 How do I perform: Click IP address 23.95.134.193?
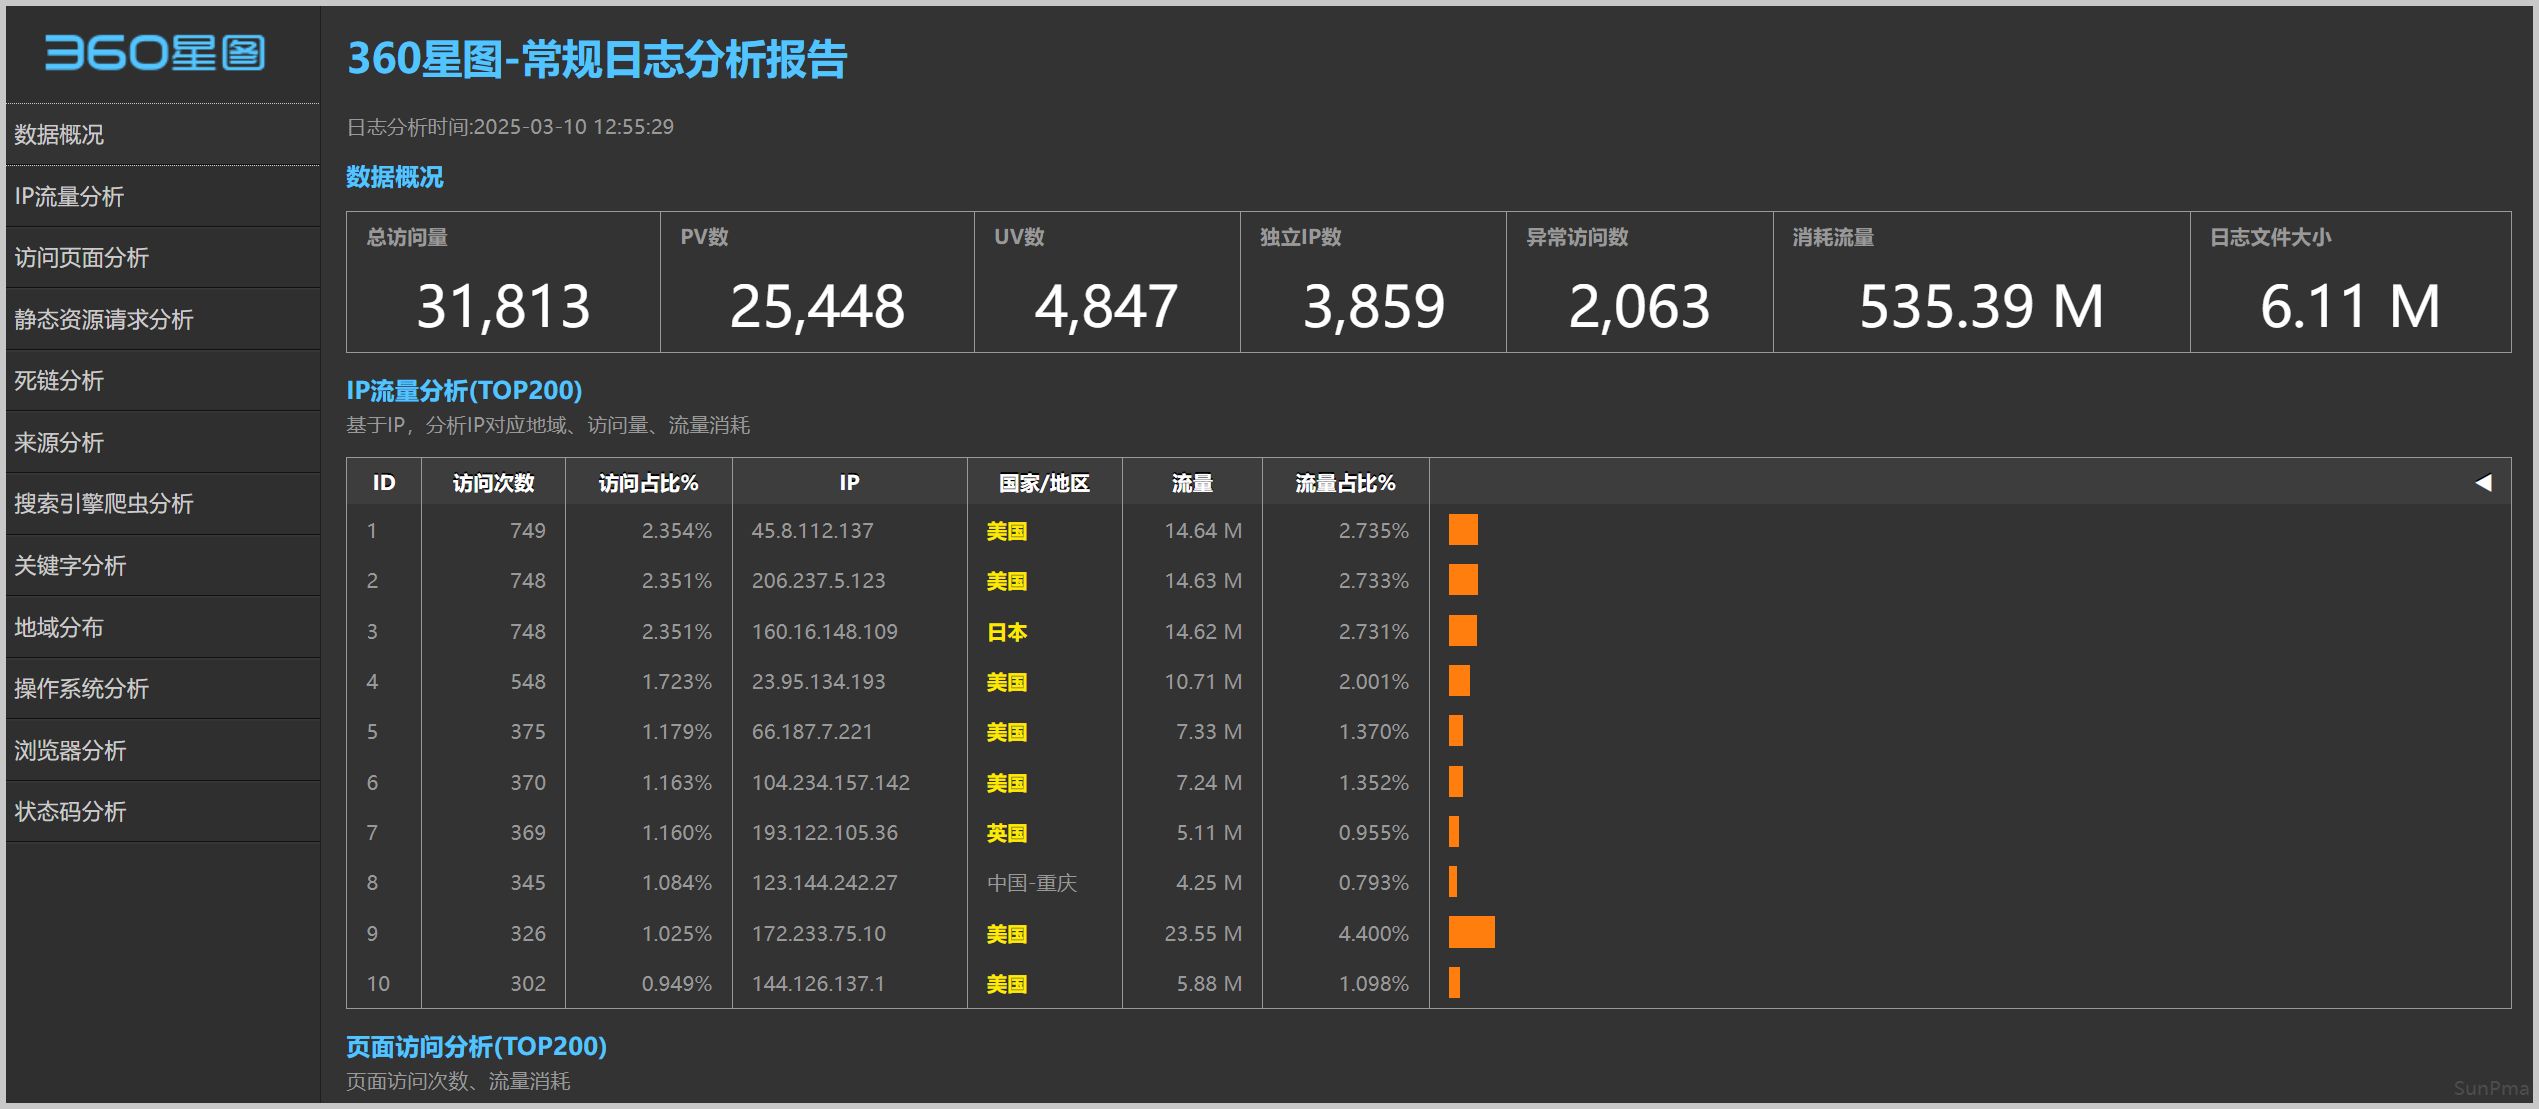click(x=819, y=682)
